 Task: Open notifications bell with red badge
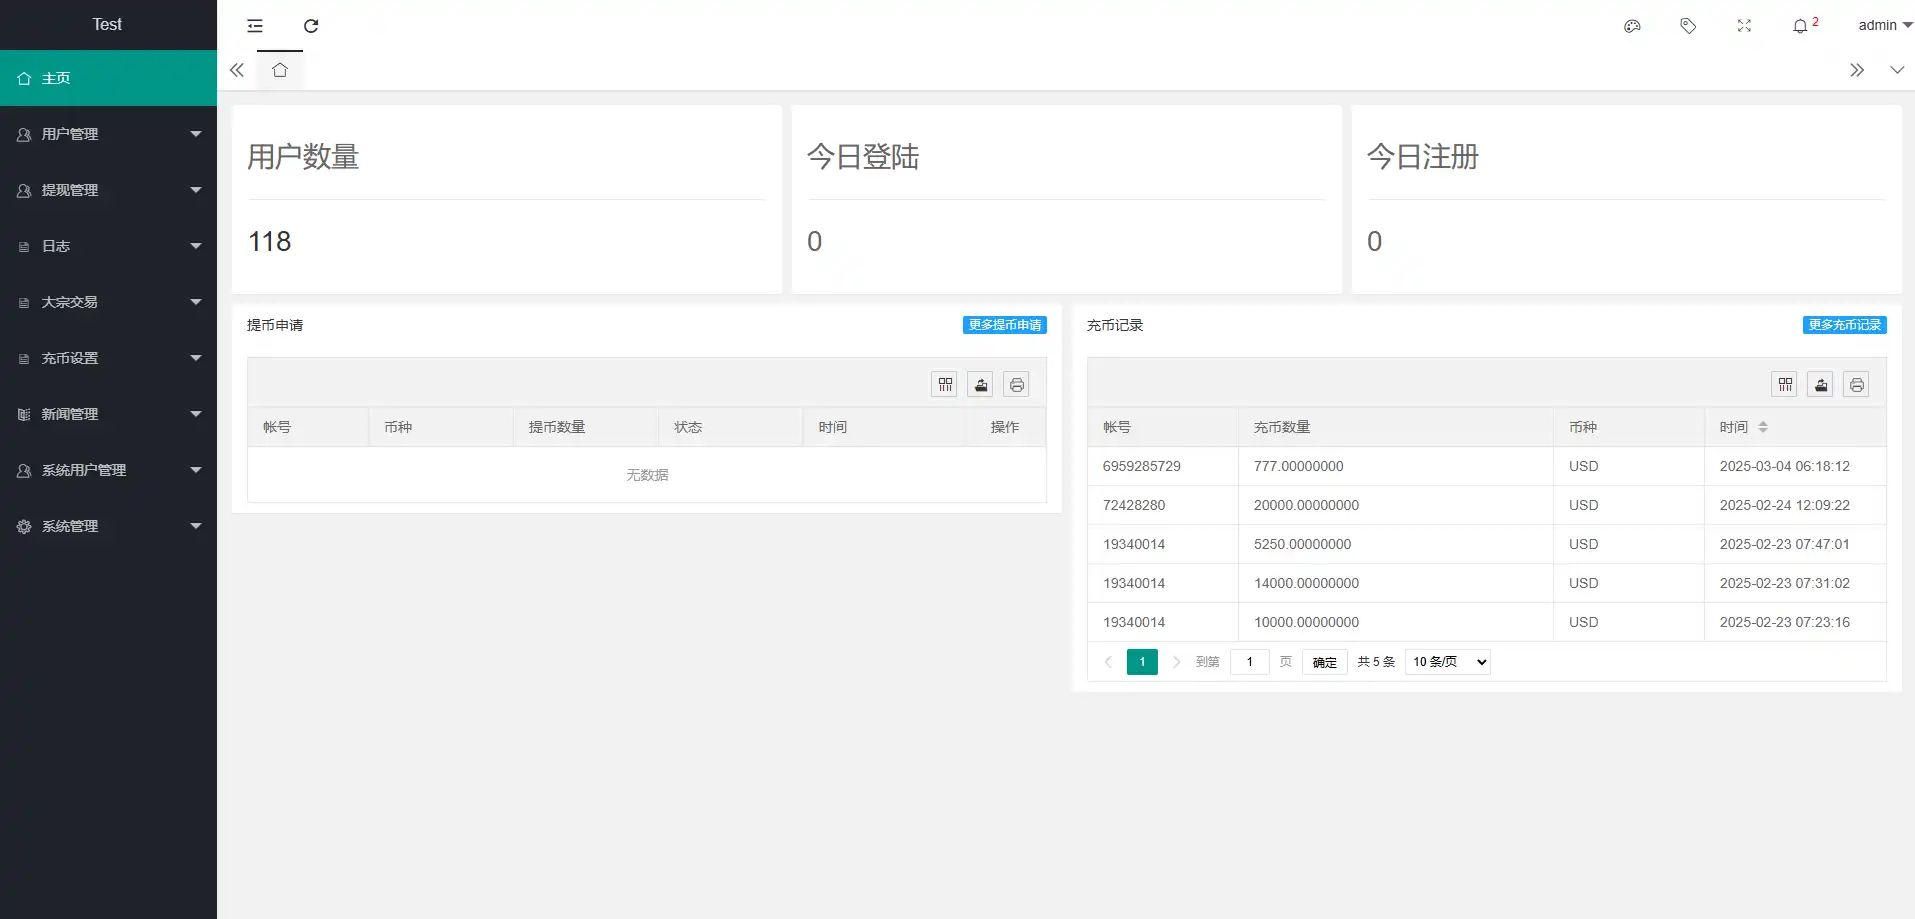pyautogui.click(x=1803, y=26)
